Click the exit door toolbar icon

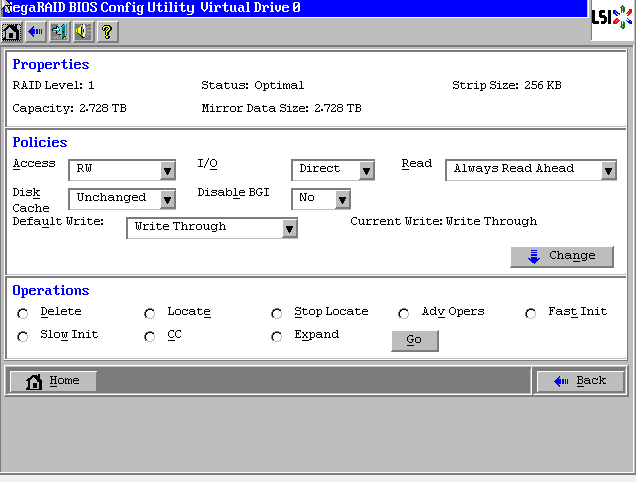tap(59, 32)
